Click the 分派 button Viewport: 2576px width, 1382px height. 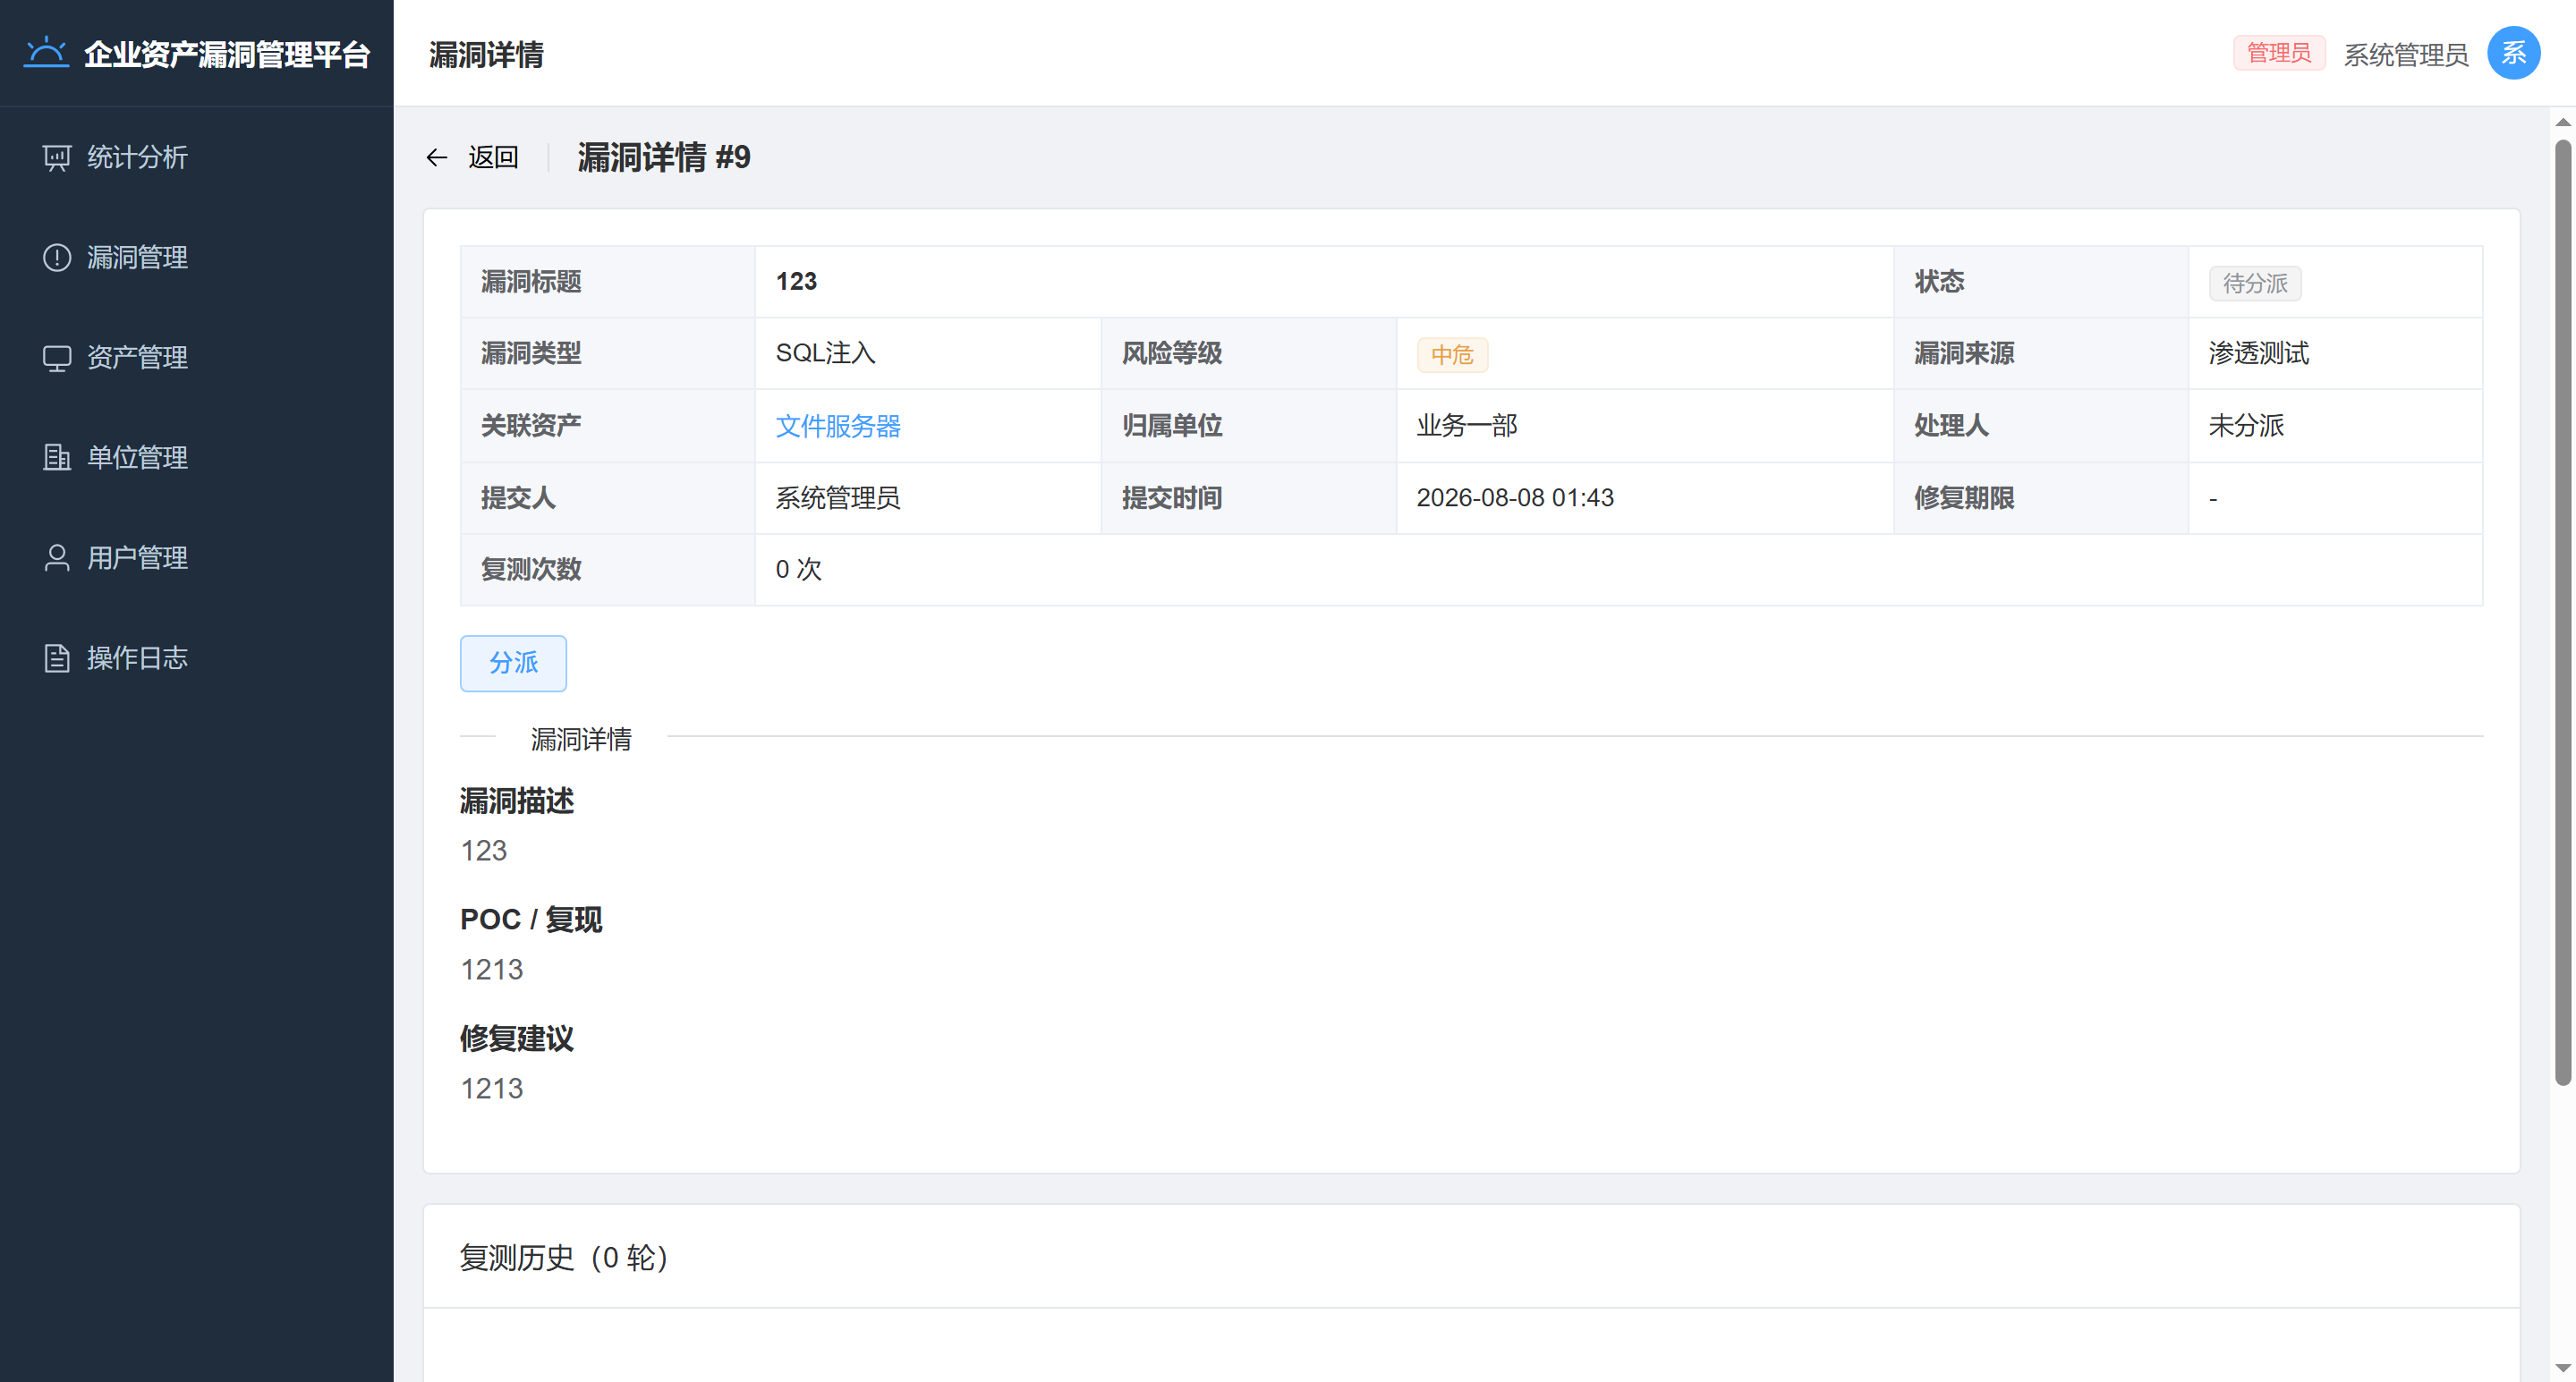tap(513, 663)
